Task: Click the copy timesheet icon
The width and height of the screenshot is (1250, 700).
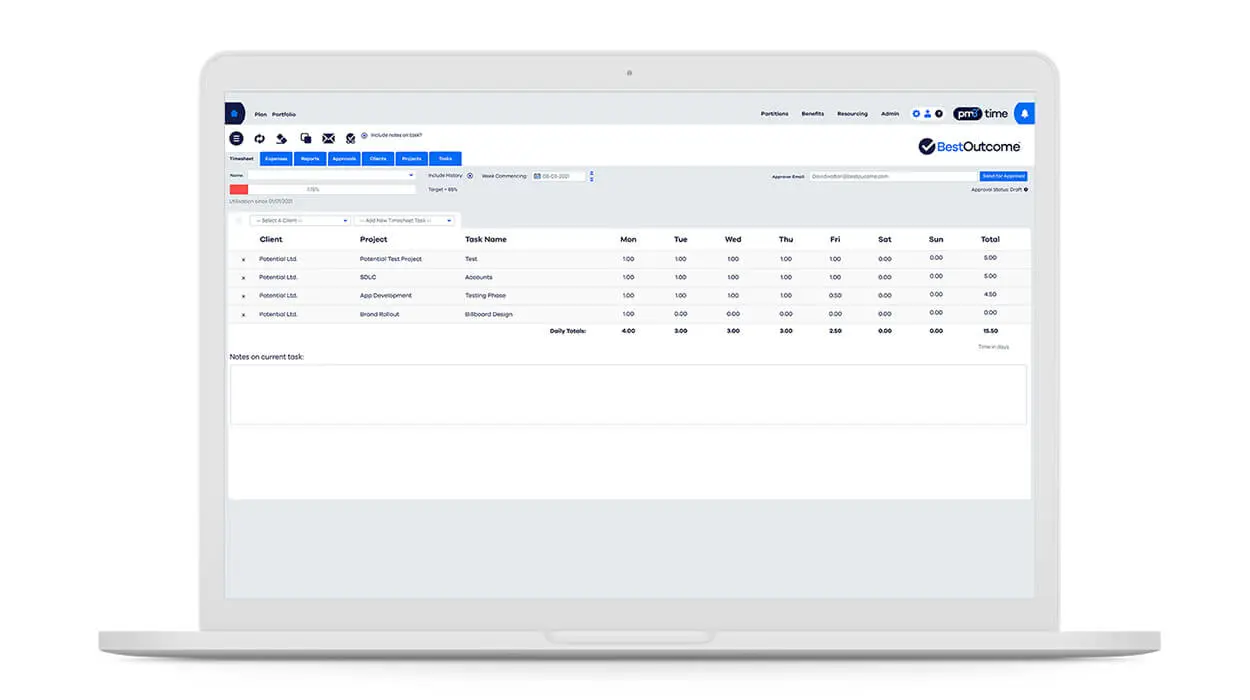Action: tap(305, 138)
